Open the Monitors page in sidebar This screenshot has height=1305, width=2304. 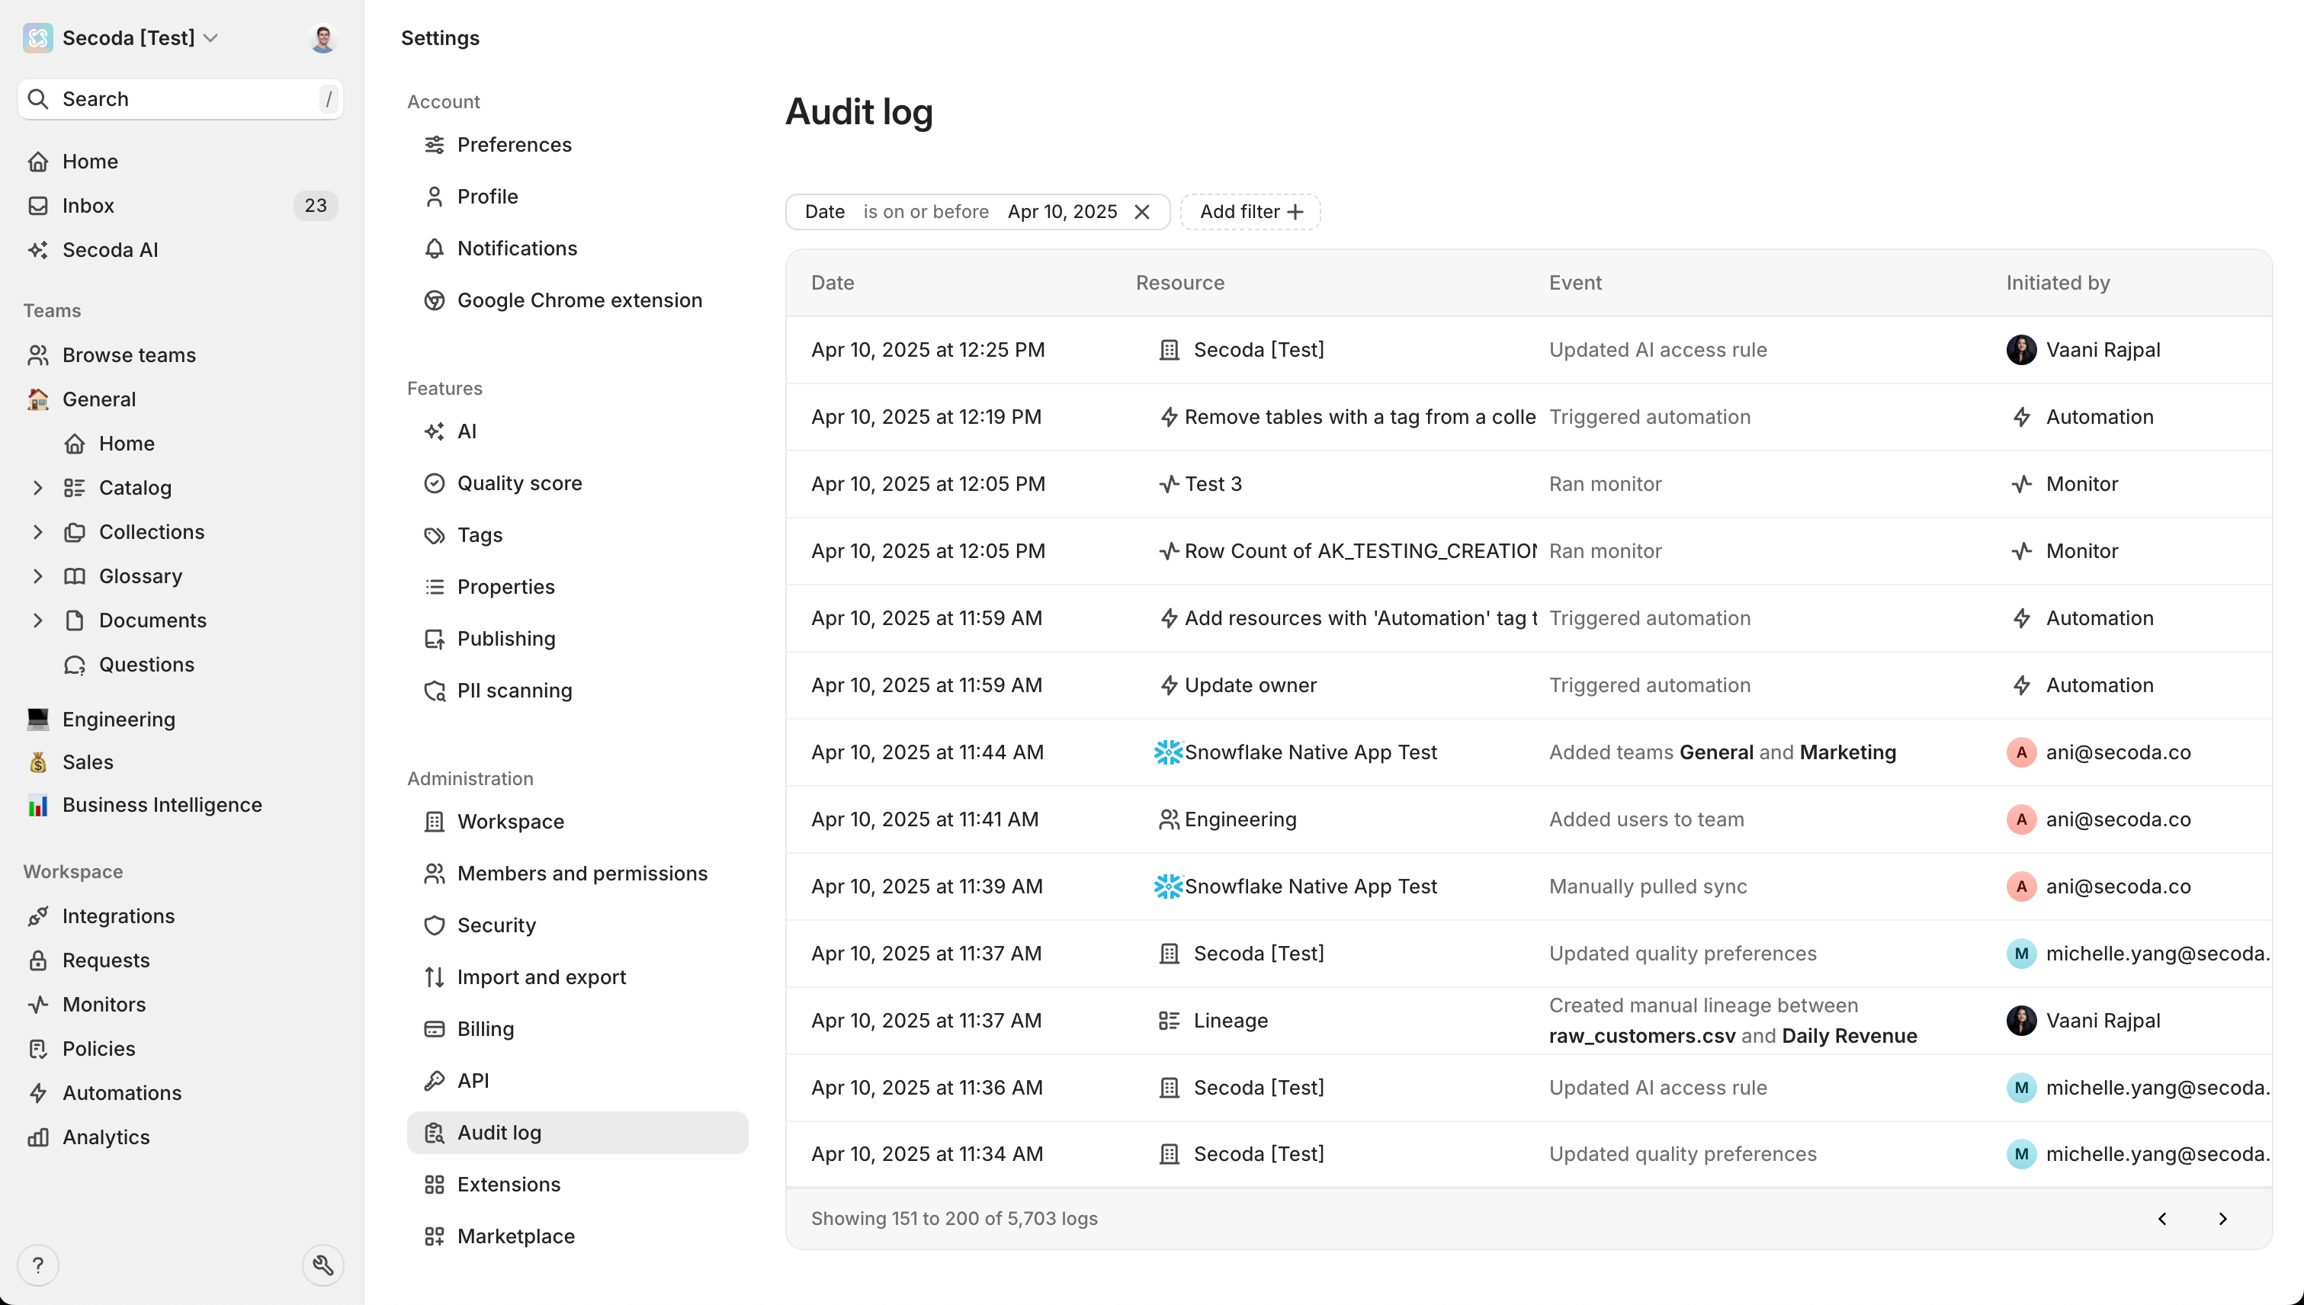point(104,1004)
